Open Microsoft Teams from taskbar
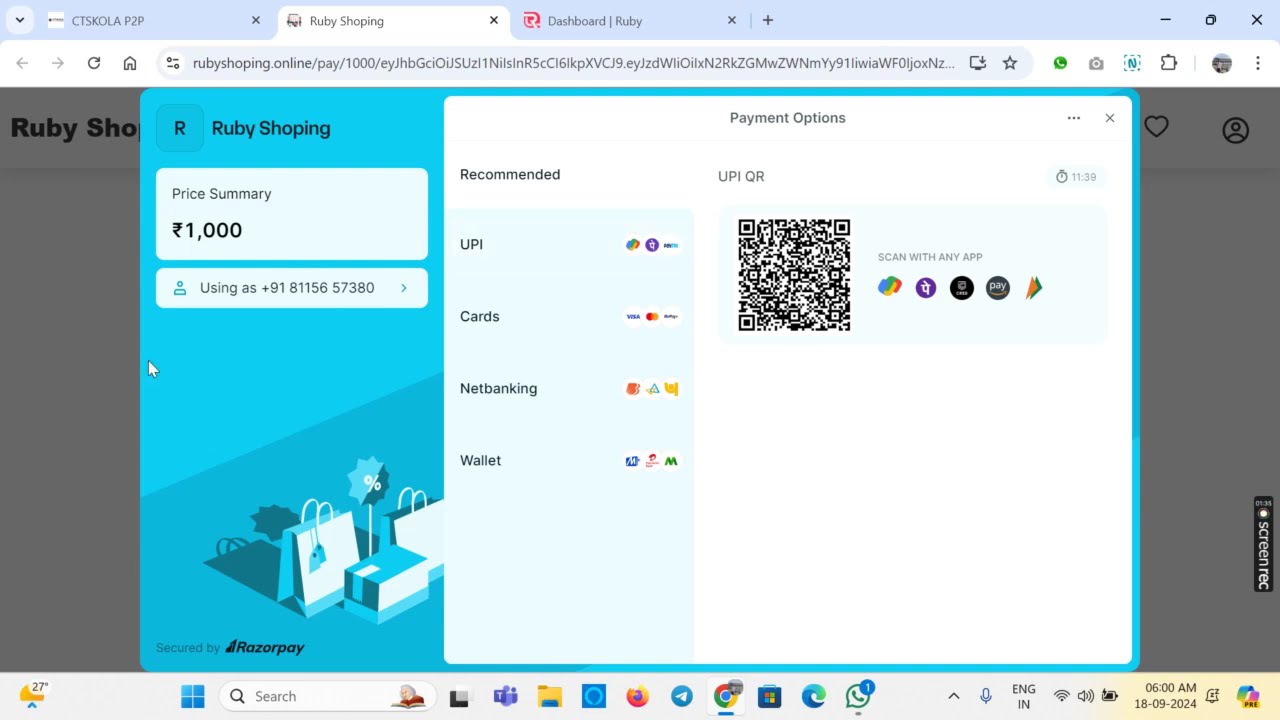This screenshot has width=1280, height=720. click(x=505, y=696)
